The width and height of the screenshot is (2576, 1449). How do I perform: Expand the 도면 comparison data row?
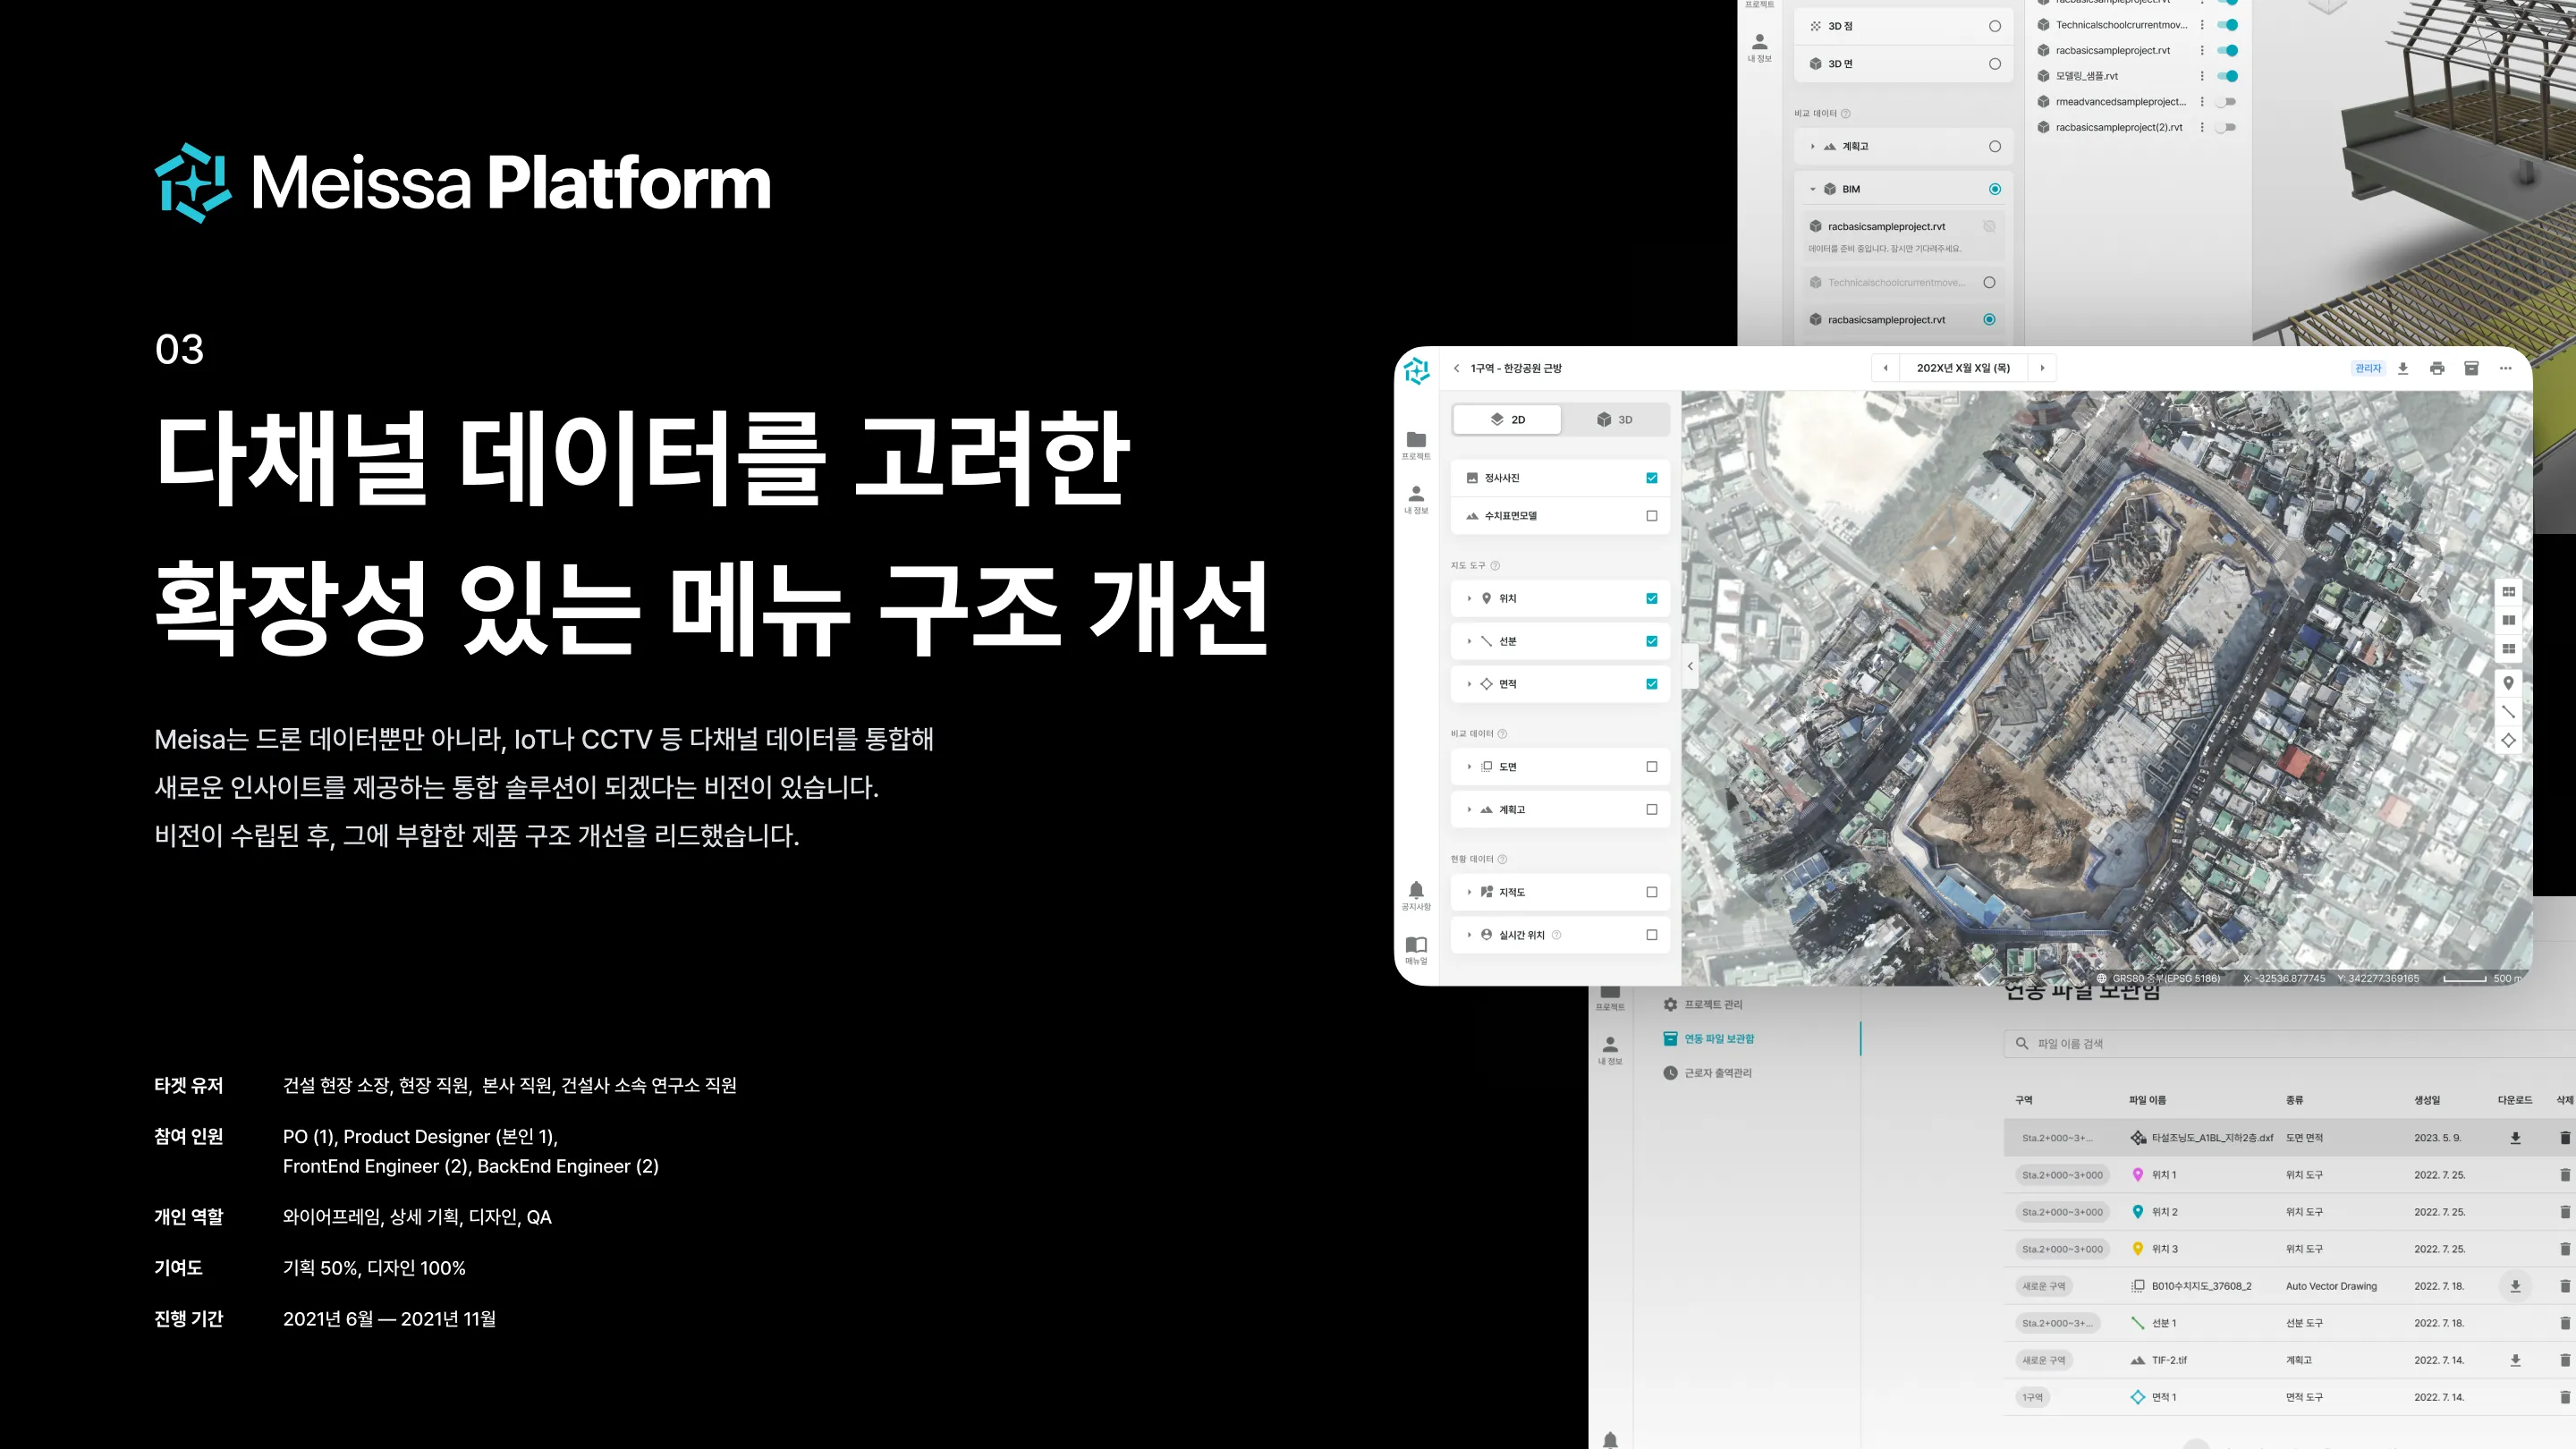[x=1469, y=767]
